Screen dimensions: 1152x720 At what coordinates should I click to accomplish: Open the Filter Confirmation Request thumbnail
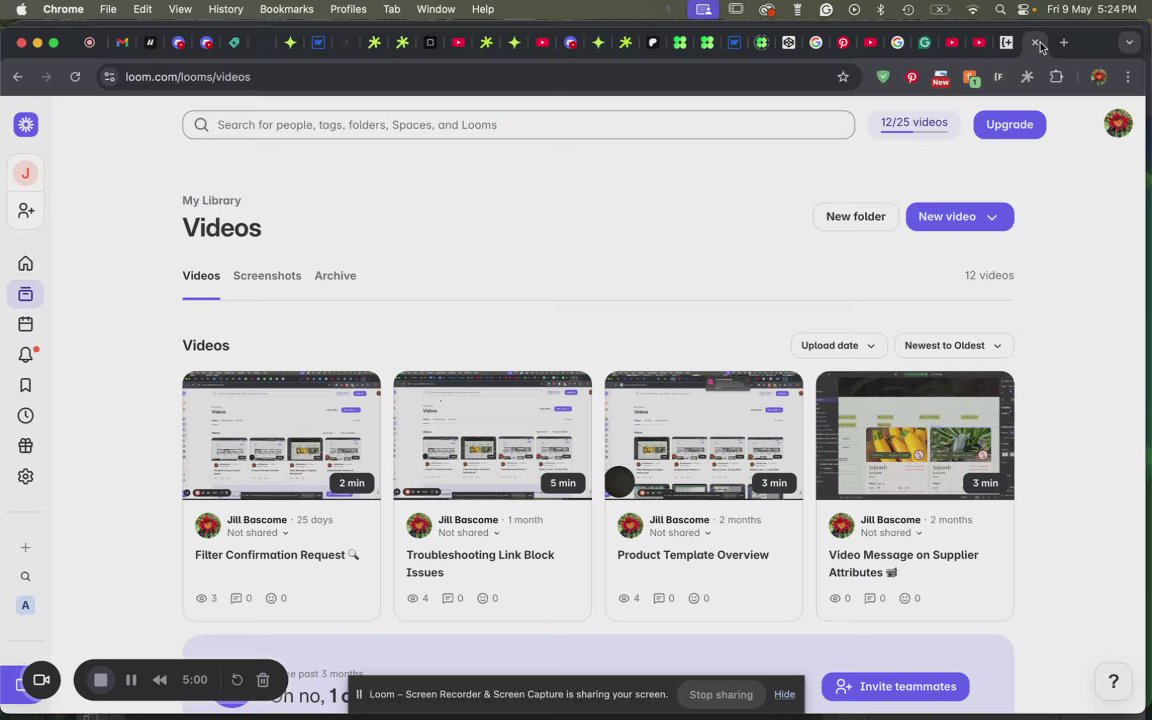281,436
